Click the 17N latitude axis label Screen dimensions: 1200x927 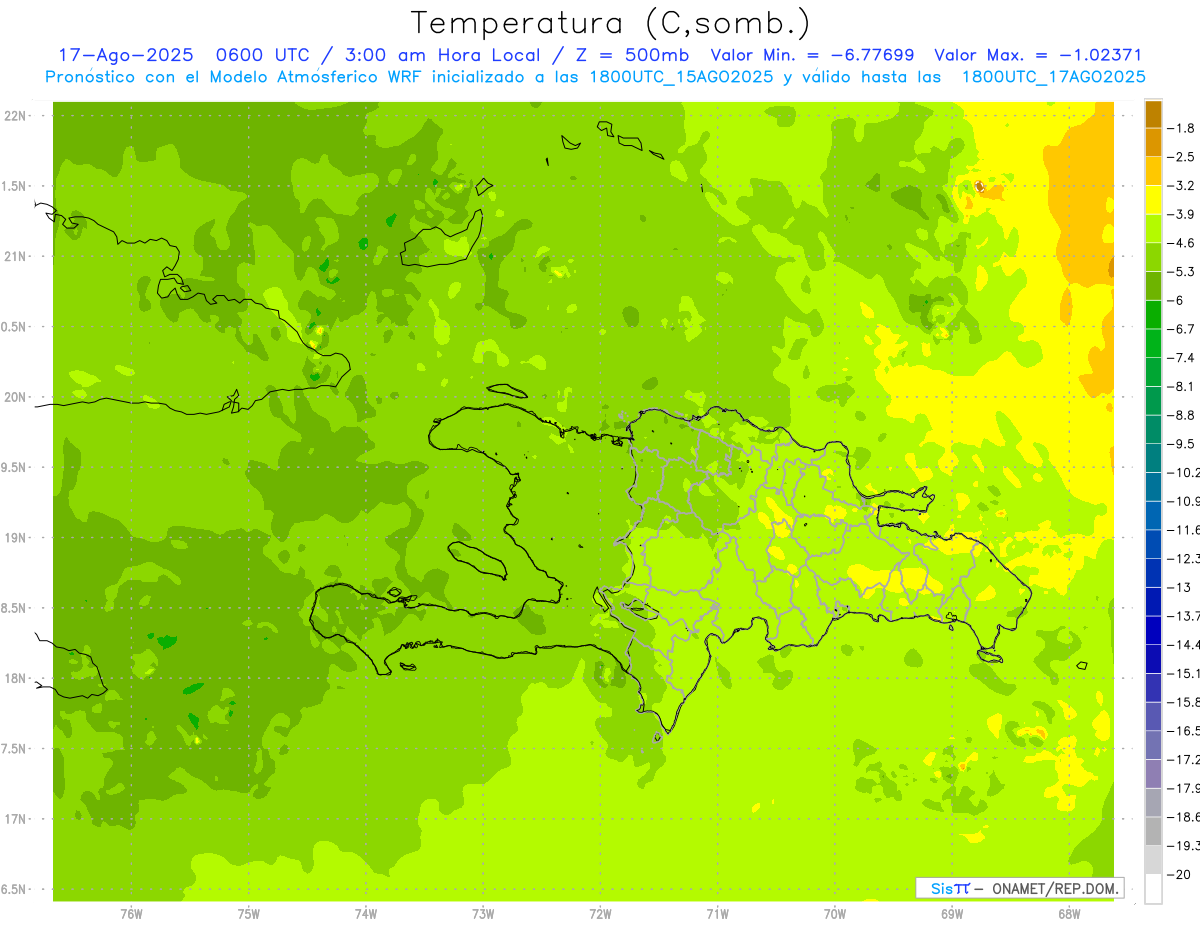tap(15, 819)
